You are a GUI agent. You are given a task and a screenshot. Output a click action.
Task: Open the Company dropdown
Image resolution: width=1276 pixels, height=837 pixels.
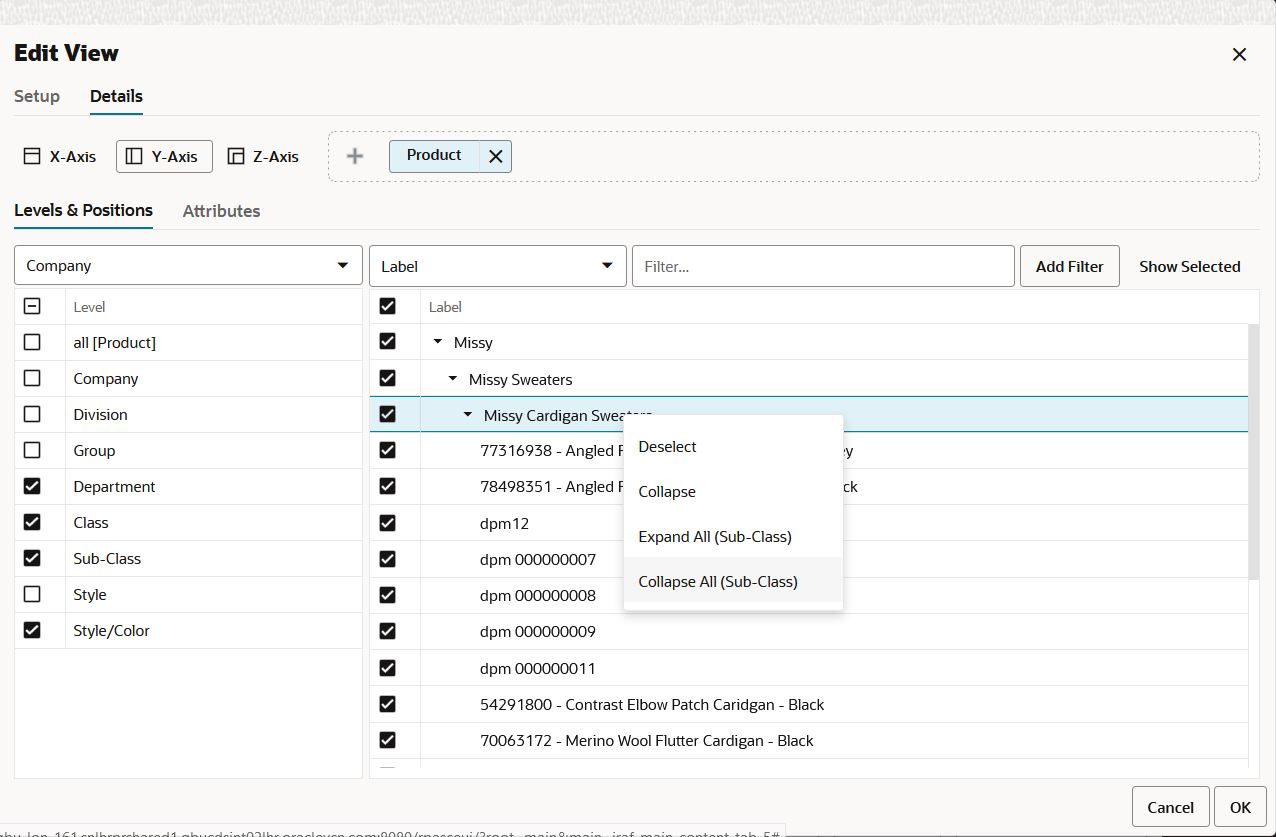[188, 266]
